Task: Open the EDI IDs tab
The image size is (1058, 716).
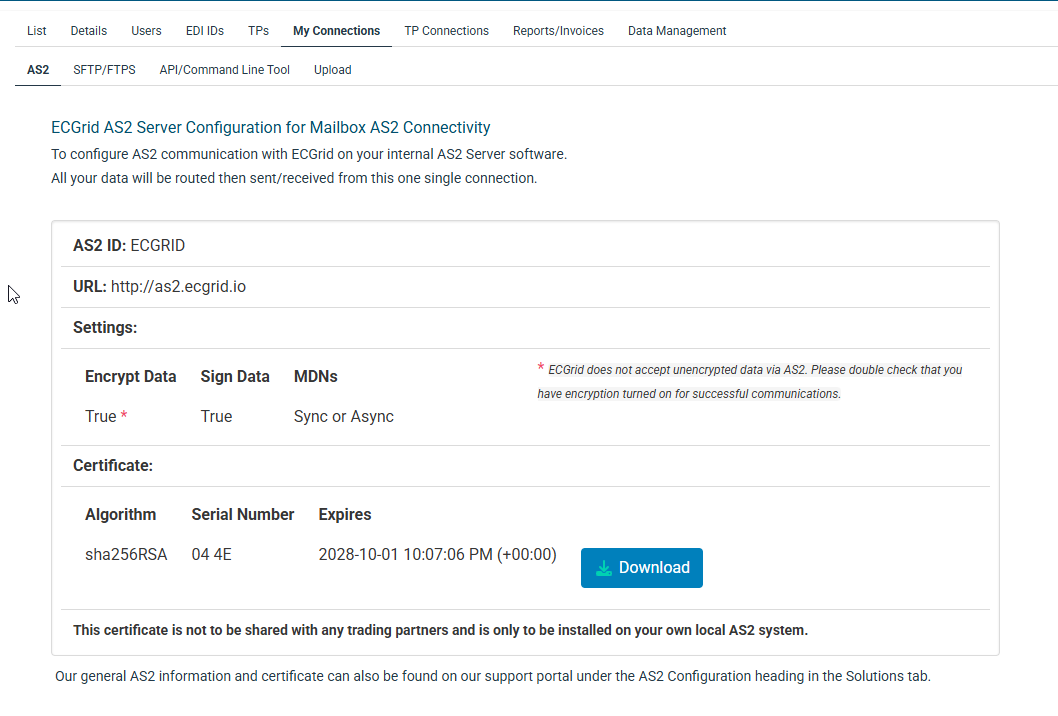Action: pyautogui.click(x=204, y=31)
